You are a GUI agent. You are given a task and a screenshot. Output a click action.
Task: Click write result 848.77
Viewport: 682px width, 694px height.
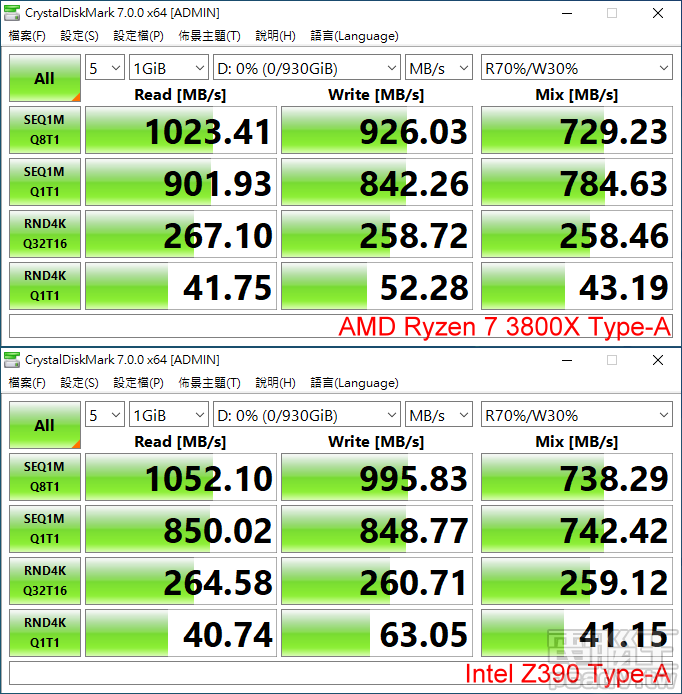tap(377, 529)
